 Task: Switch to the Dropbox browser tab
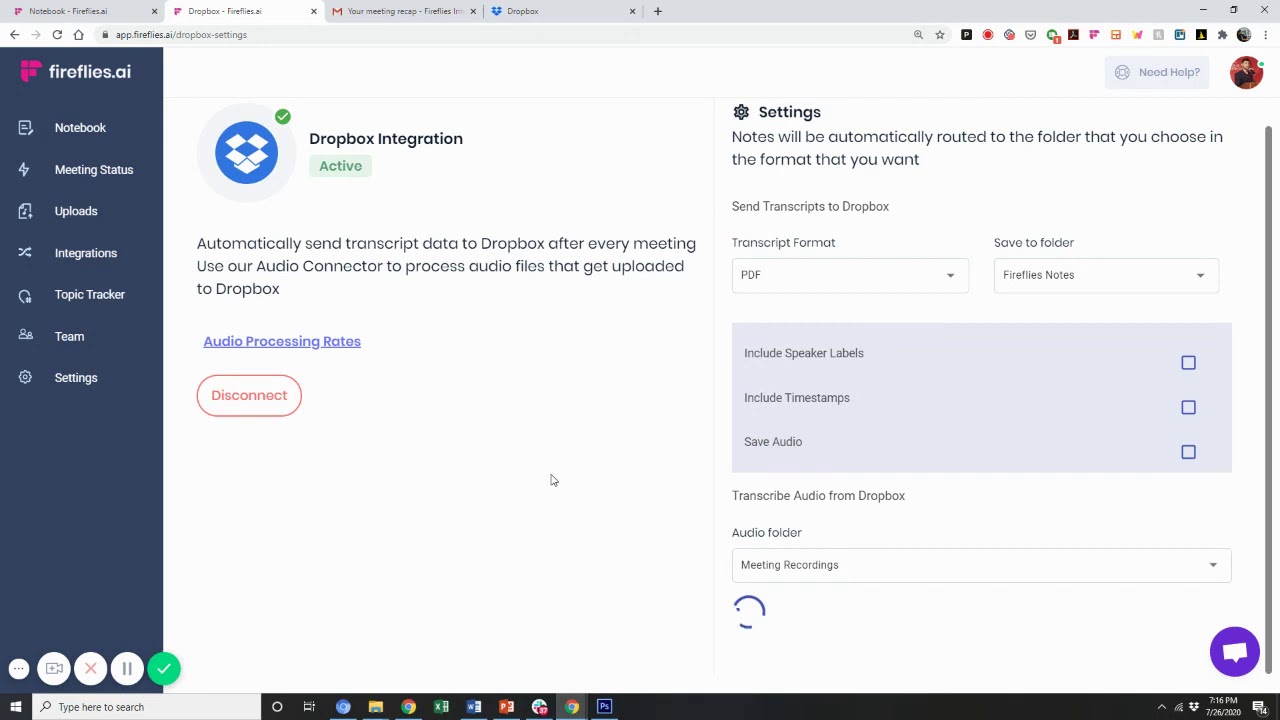(x=560, y=11)
